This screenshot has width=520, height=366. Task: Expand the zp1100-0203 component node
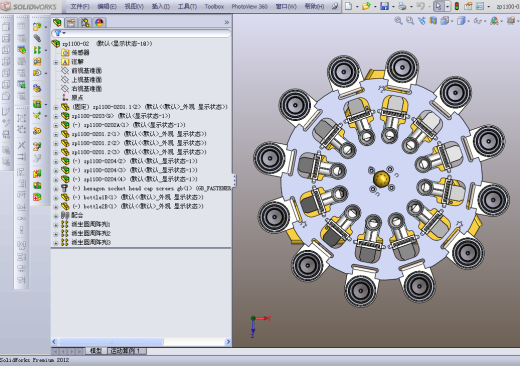click(56, 116)
